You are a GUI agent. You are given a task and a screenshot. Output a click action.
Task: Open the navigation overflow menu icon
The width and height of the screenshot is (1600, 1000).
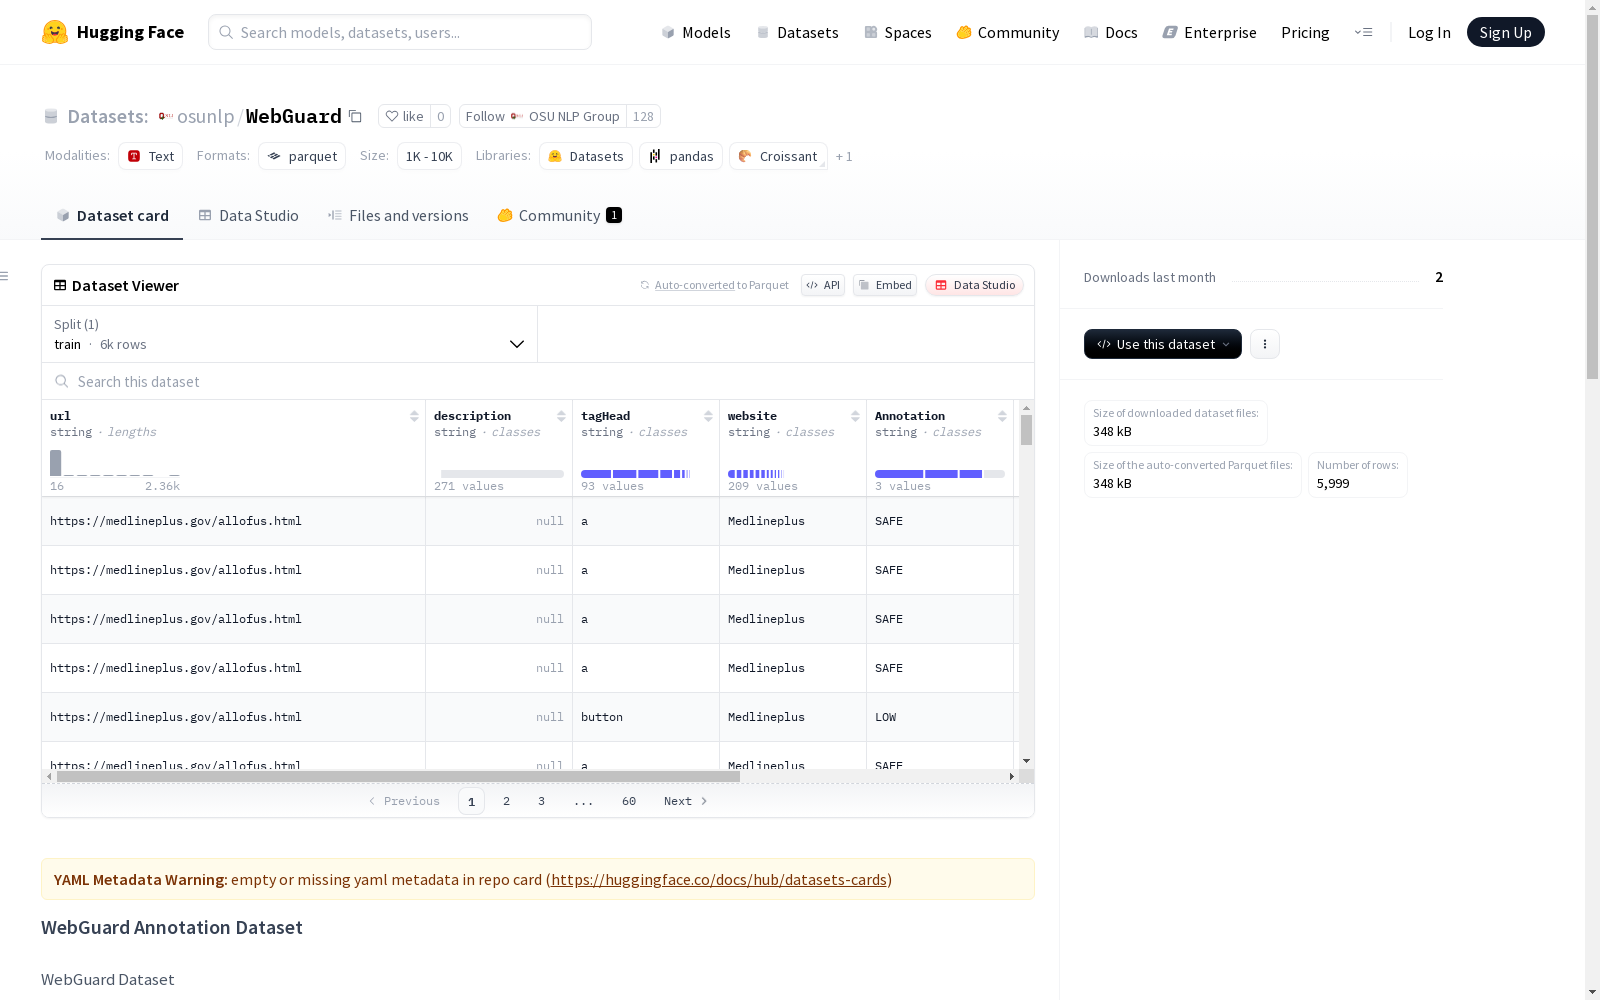1363,32
